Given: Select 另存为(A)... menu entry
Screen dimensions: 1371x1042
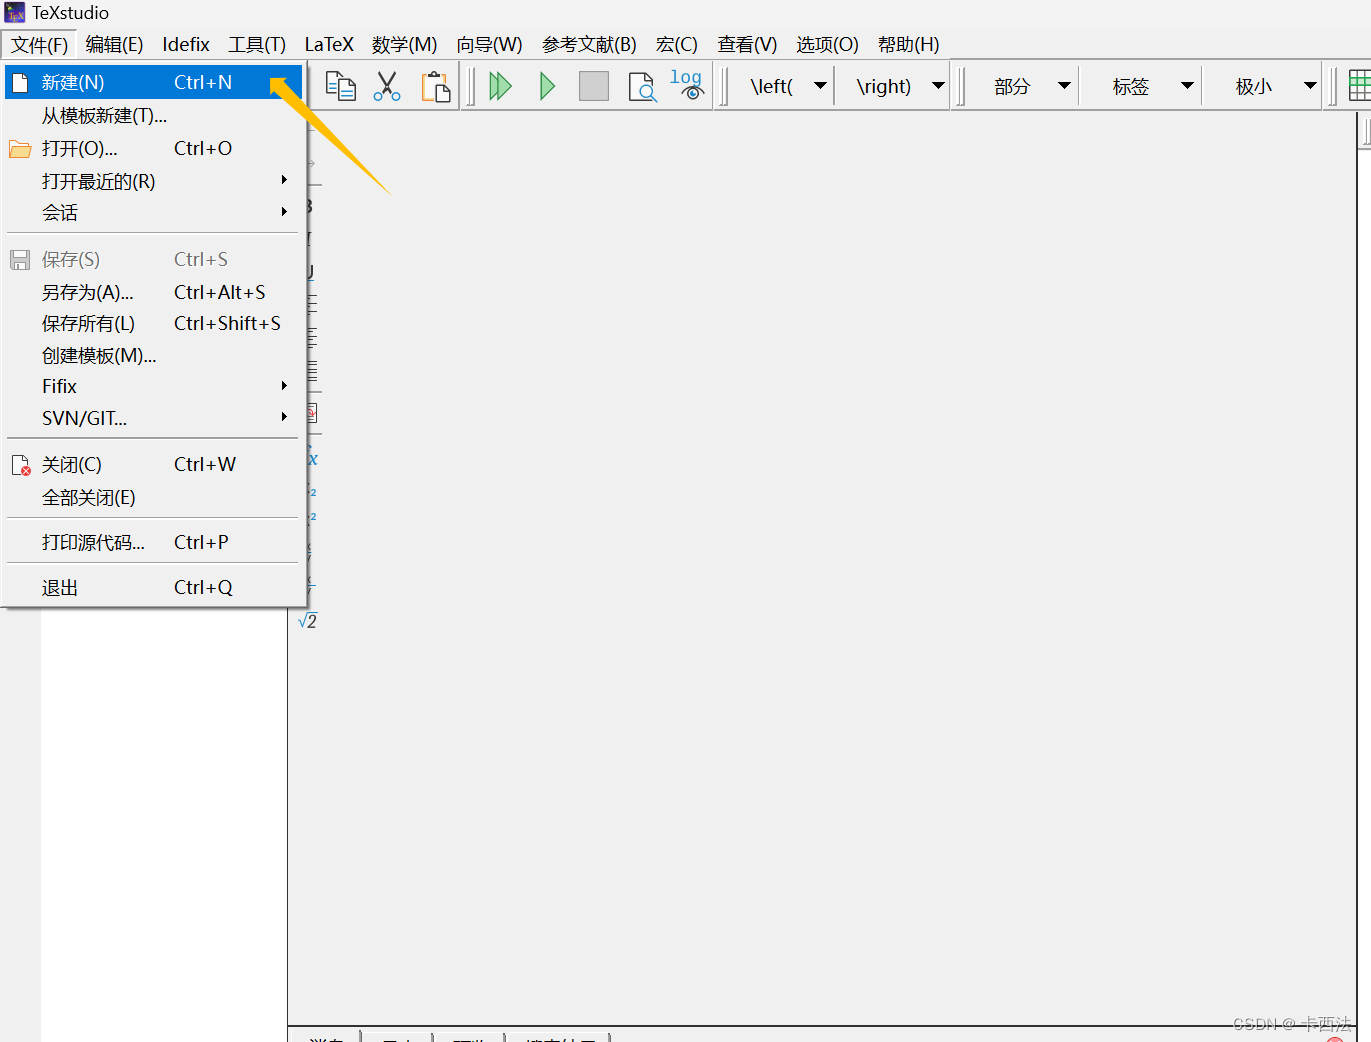Looking at the screenshot, I should [153, 292].
